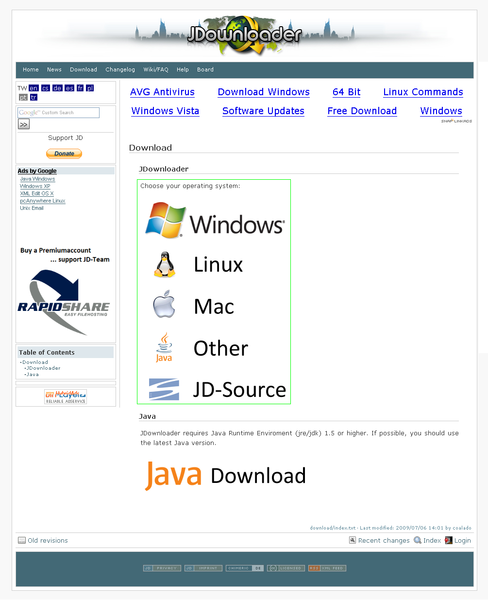Click the Chimeric footer badge
The image size is (488, 600).
tap(245, 568)
